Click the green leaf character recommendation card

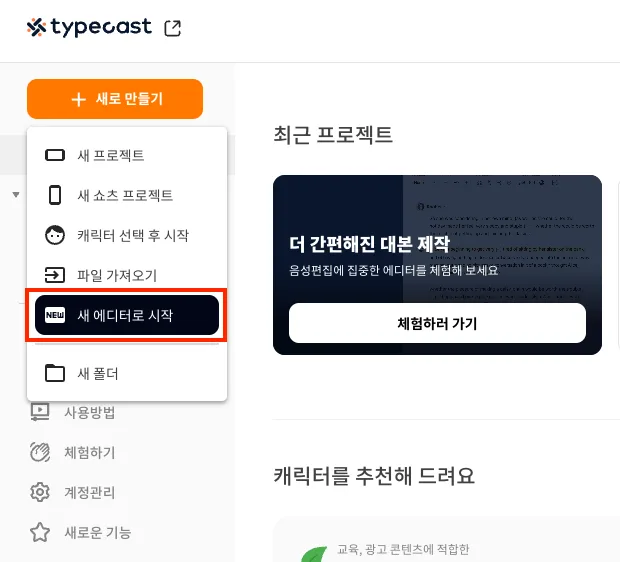(447, 540)
